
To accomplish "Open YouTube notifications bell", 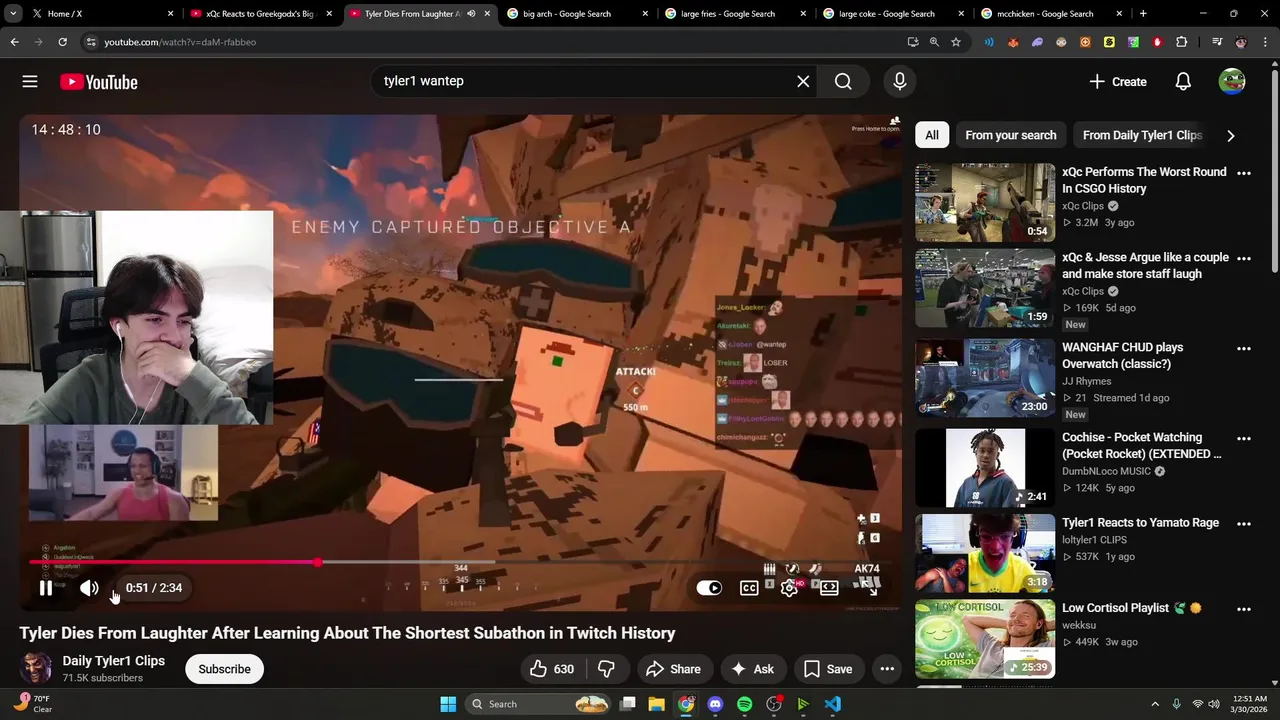I will [1183, 82].
